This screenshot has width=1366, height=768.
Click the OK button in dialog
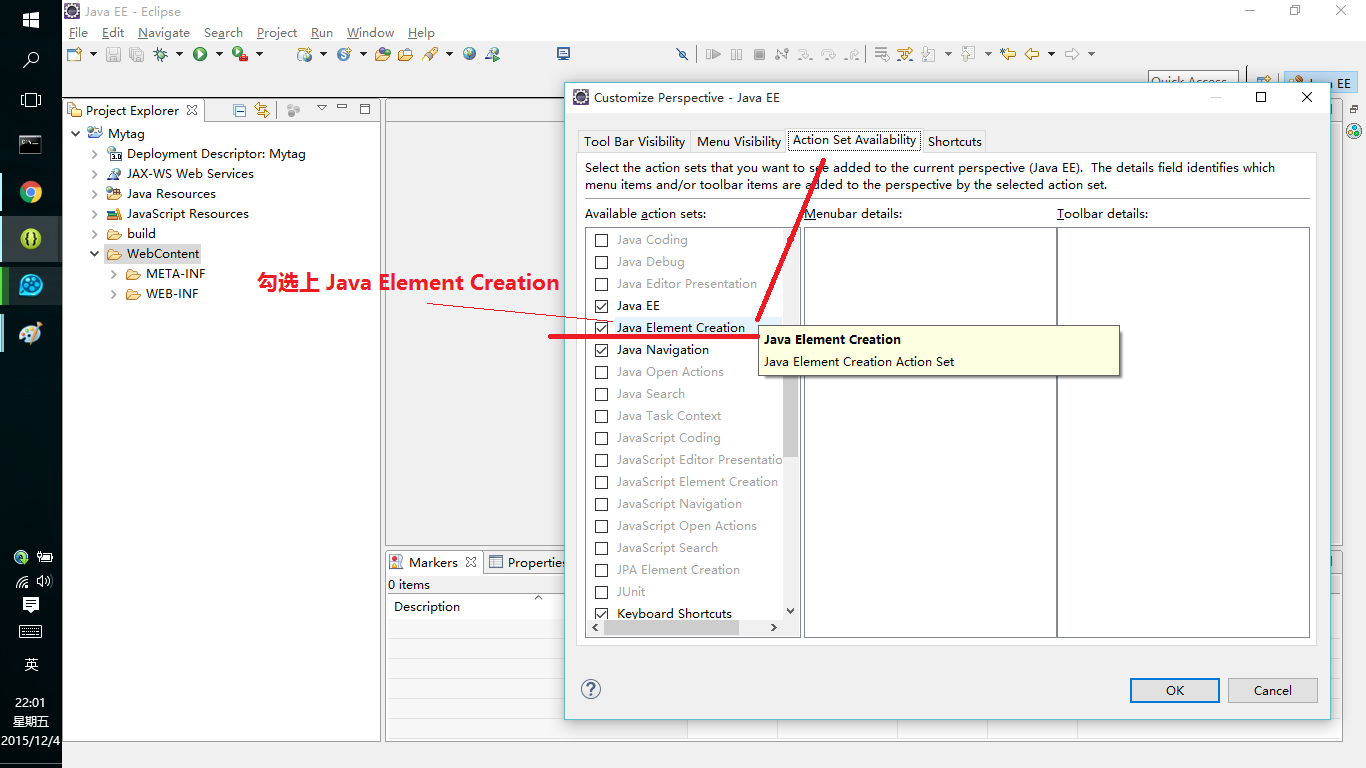click(x=1175, y=690)
